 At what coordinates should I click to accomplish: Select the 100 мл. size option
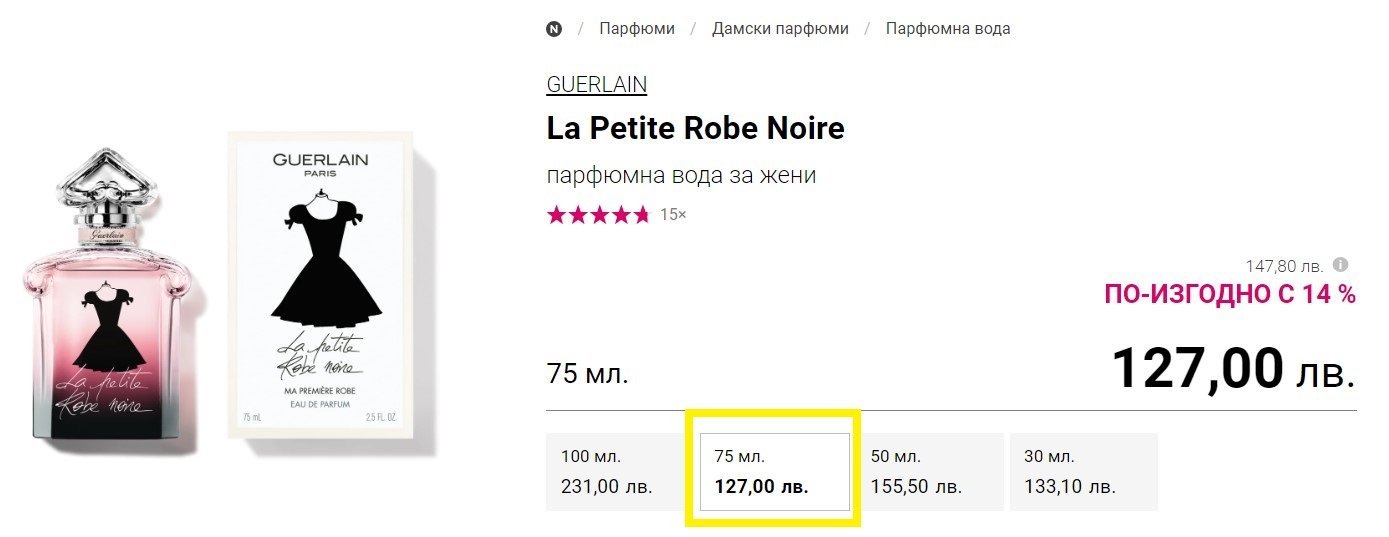click(618, 472)
